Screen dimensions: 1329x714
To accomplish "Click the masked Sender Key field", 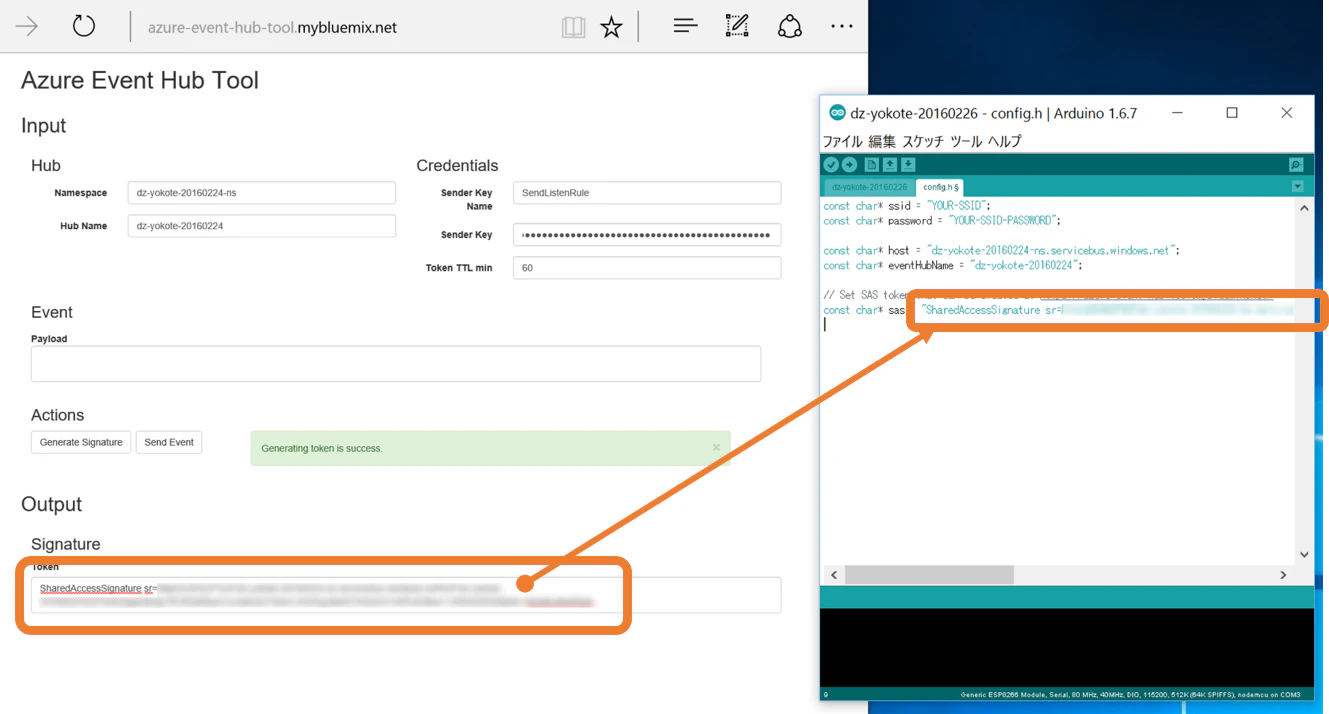I will (647, 235).
